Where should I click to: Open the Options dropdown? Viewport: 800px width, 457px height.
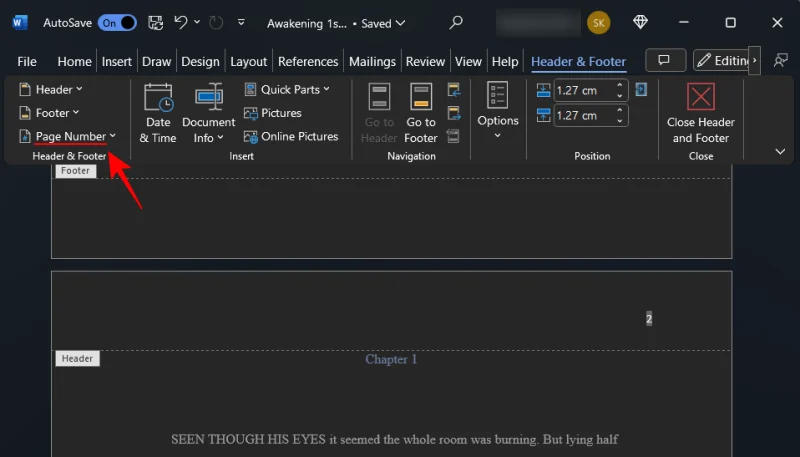497,112
